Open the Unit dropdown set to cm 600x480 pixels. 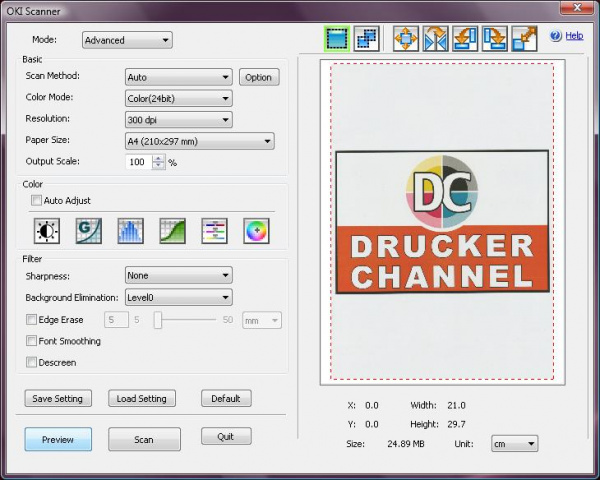click(515, 444)
